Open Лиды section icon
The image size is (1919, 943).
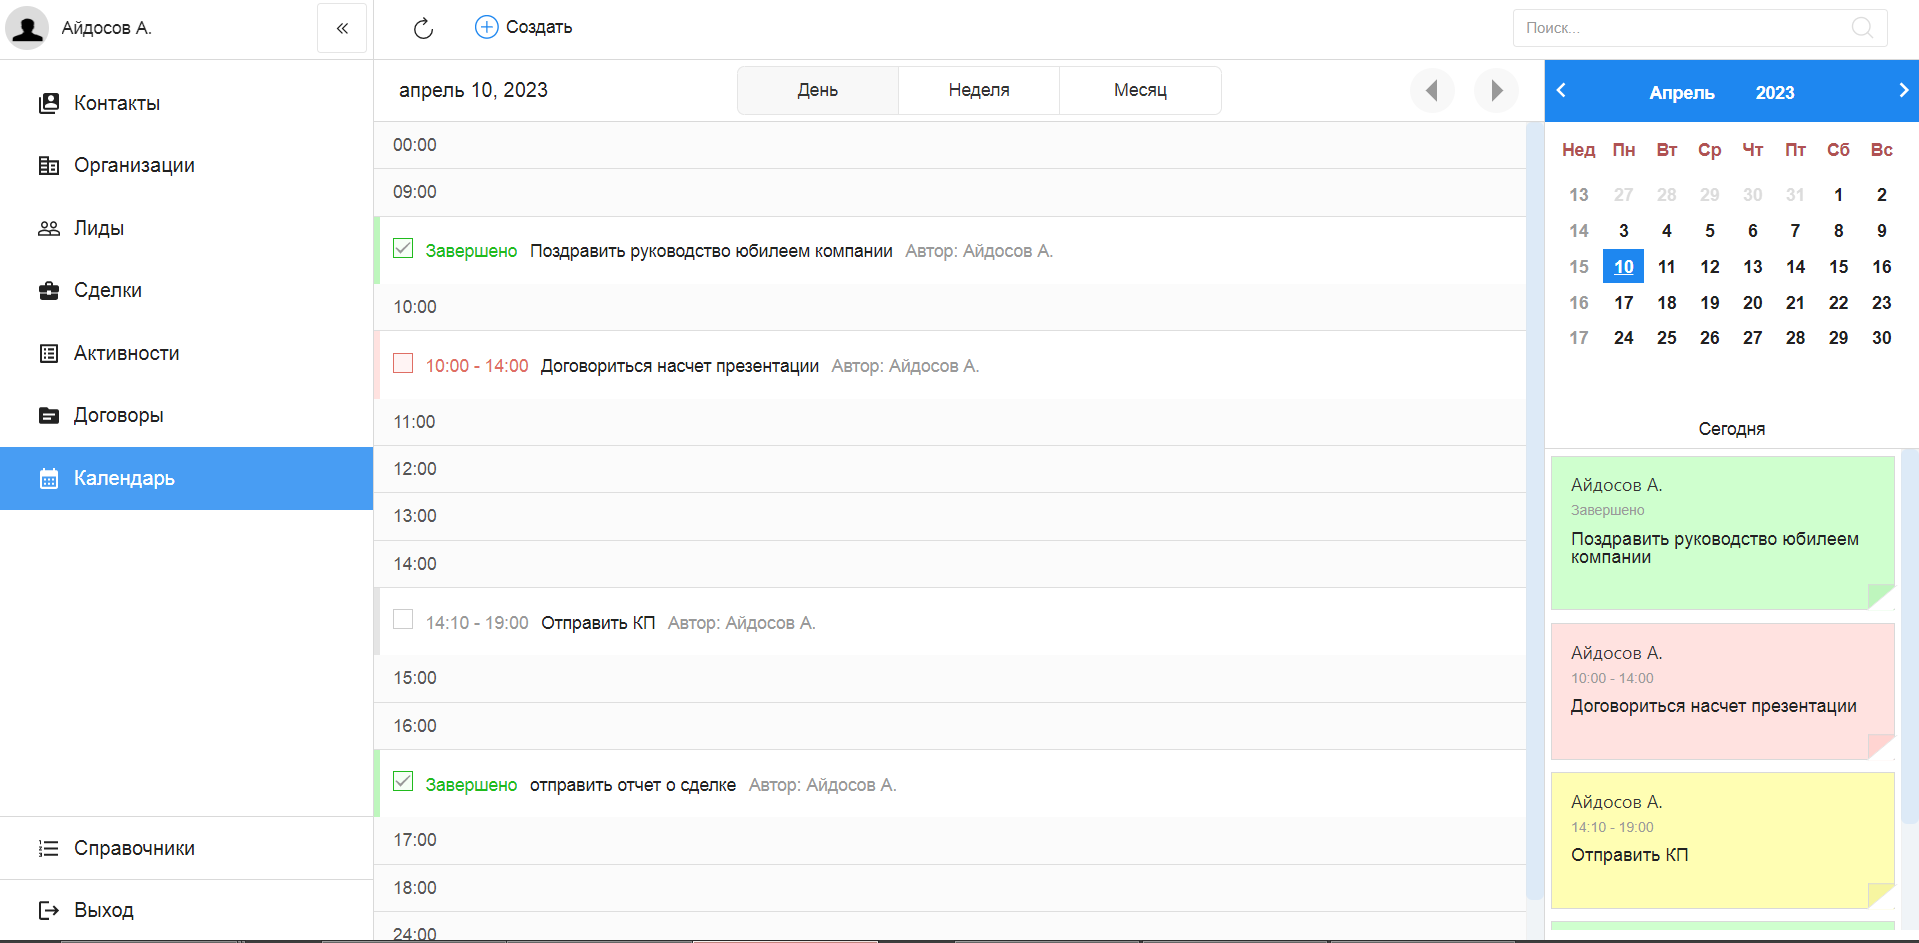48,228
